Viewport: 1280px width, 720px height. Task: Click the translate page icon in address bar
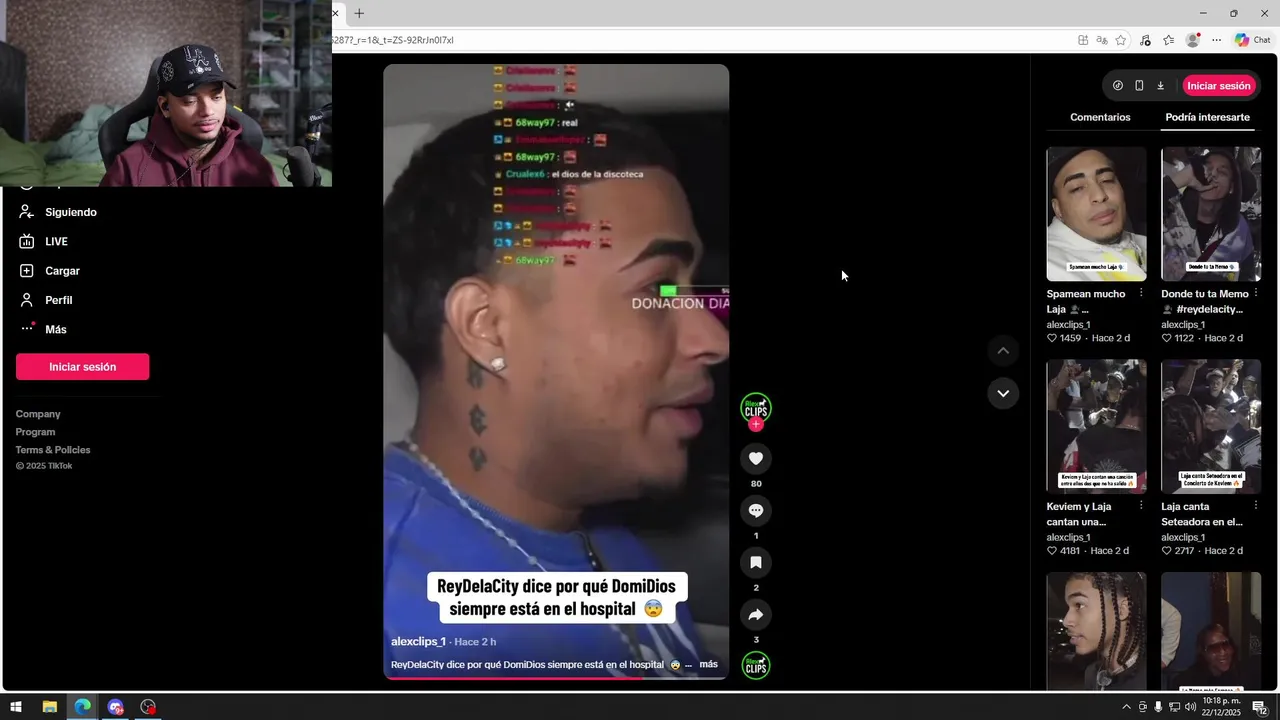[1102, 40]
